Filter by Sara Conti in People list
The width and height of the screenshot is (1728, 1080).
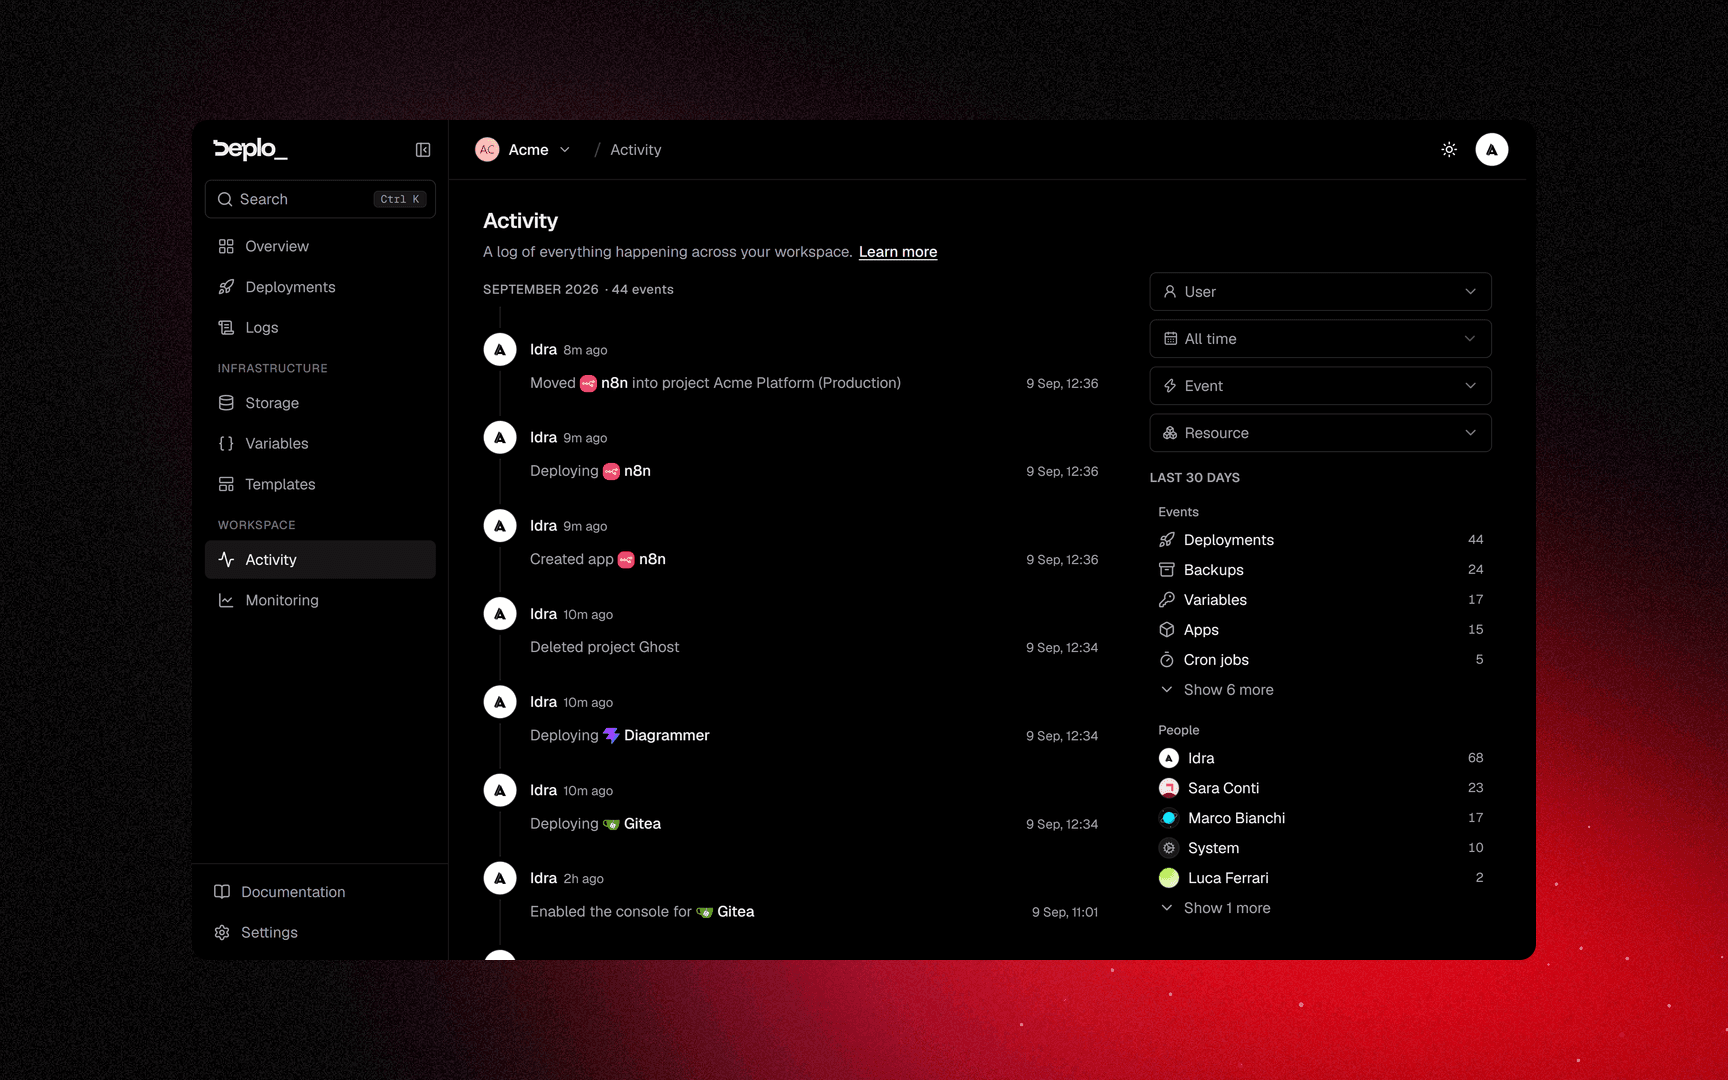click(x=1320, y=788)
